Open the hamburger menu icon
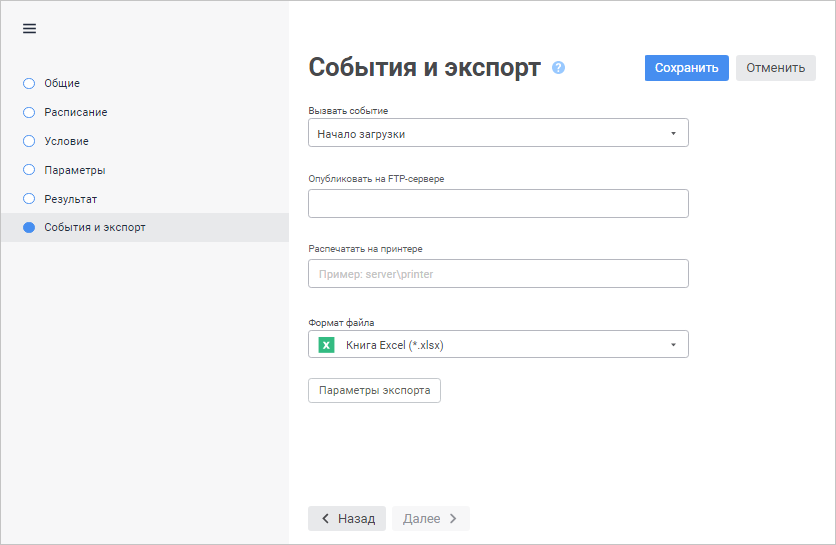The image size is (836, 545). [x=29, y=28]
